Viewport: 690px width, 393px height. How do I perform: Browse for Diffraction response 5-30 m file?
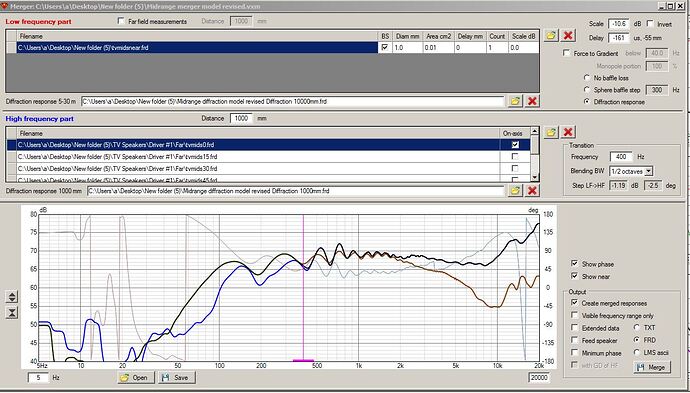(515, 101)
